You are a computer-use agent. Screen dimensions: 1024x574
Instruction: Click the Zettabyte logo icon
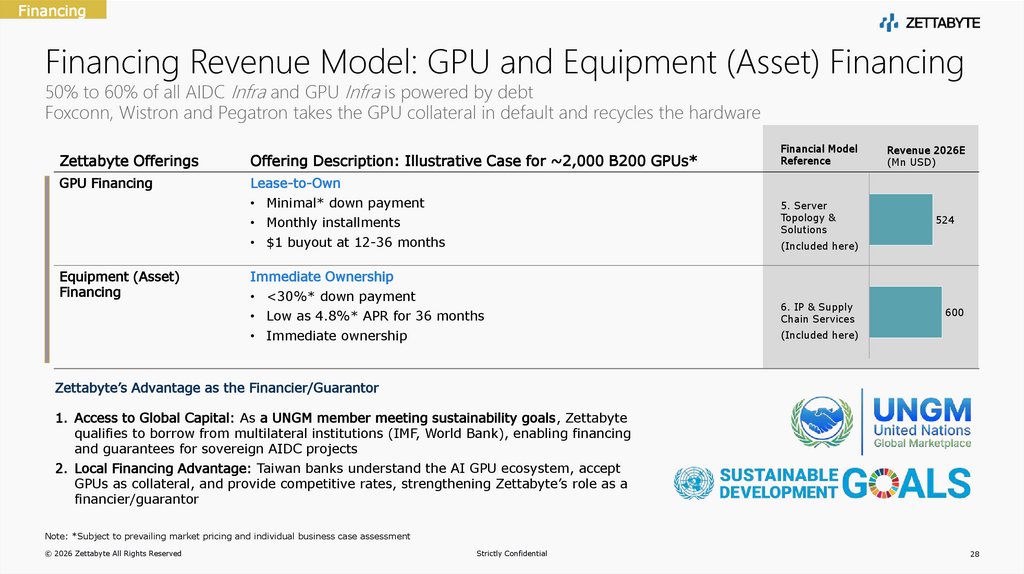(x=889, y=23)
